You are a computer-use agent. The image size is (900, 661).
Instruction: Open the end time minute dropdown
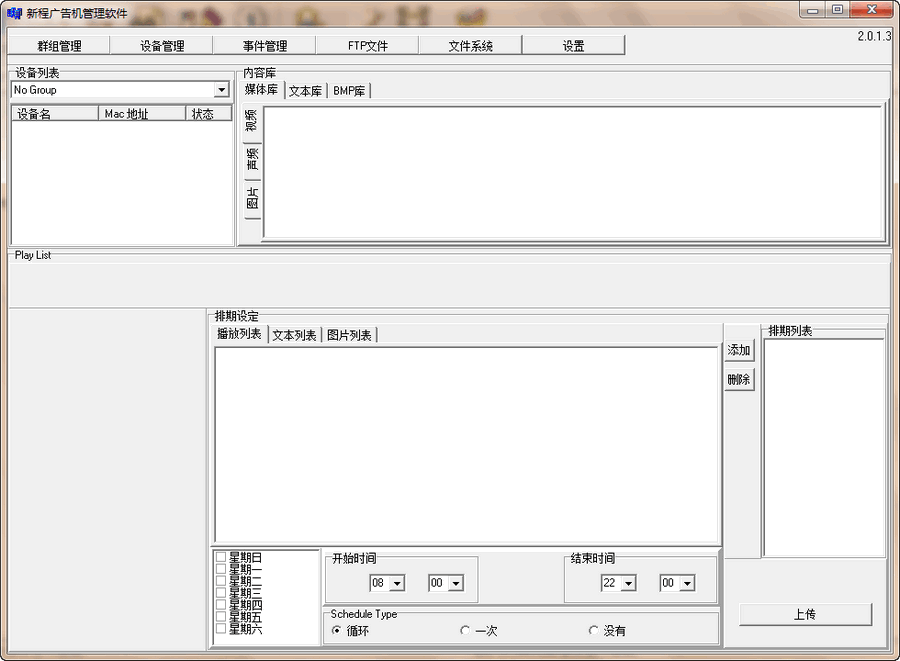point(687,583)
